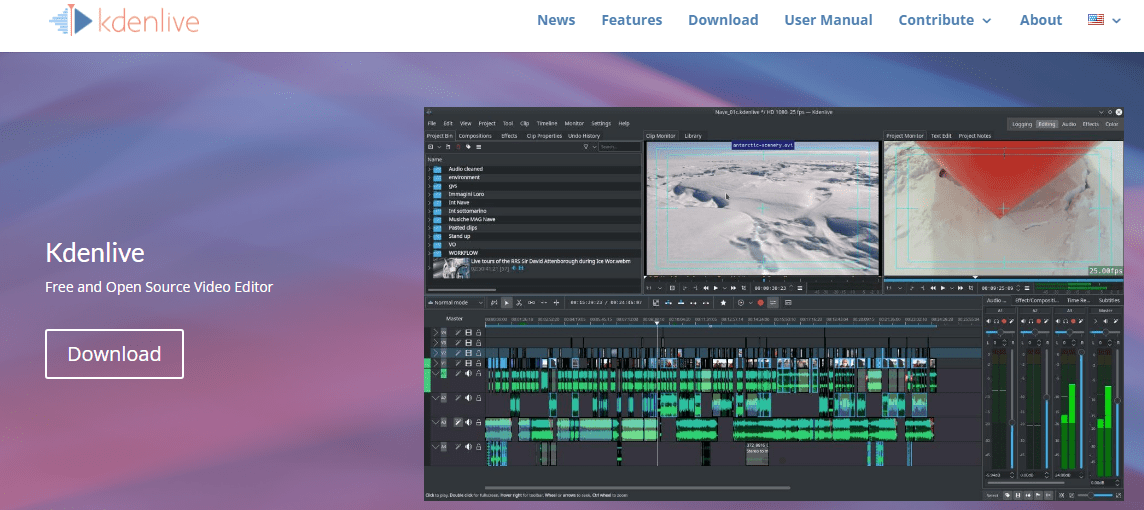Screen dimensions: 1144x510
Task: Select the arrow selection tool in timeline toolbar
Action: tap(506, 303)
